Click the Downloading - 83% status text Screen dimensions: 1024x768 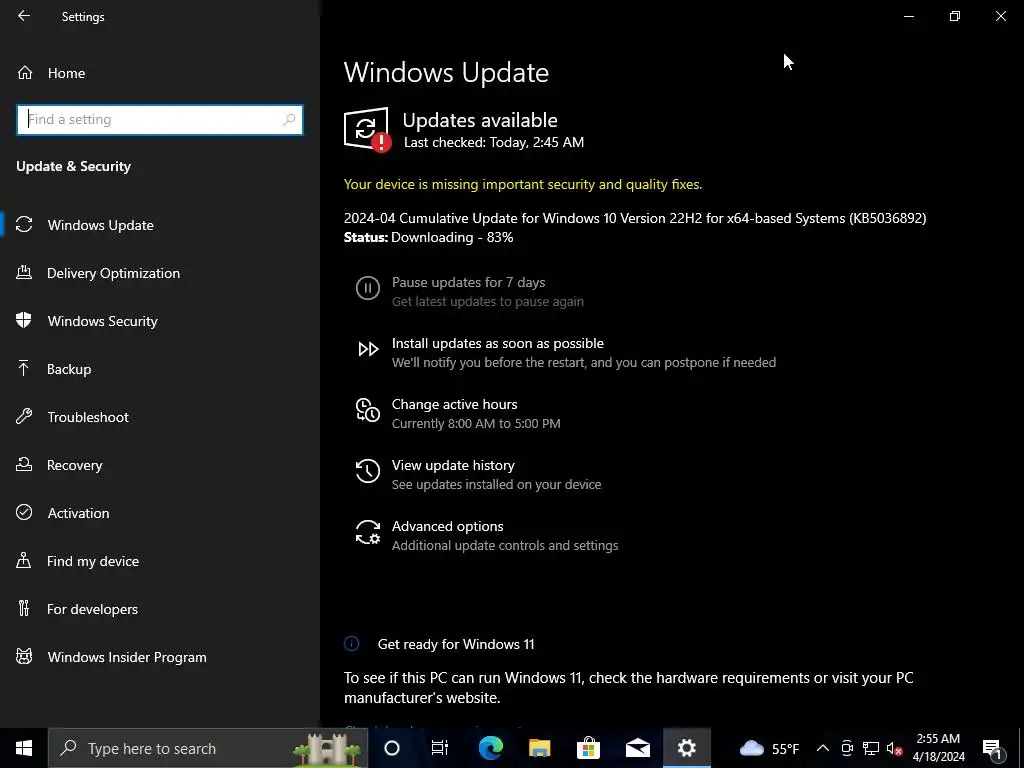coord(452,238)
